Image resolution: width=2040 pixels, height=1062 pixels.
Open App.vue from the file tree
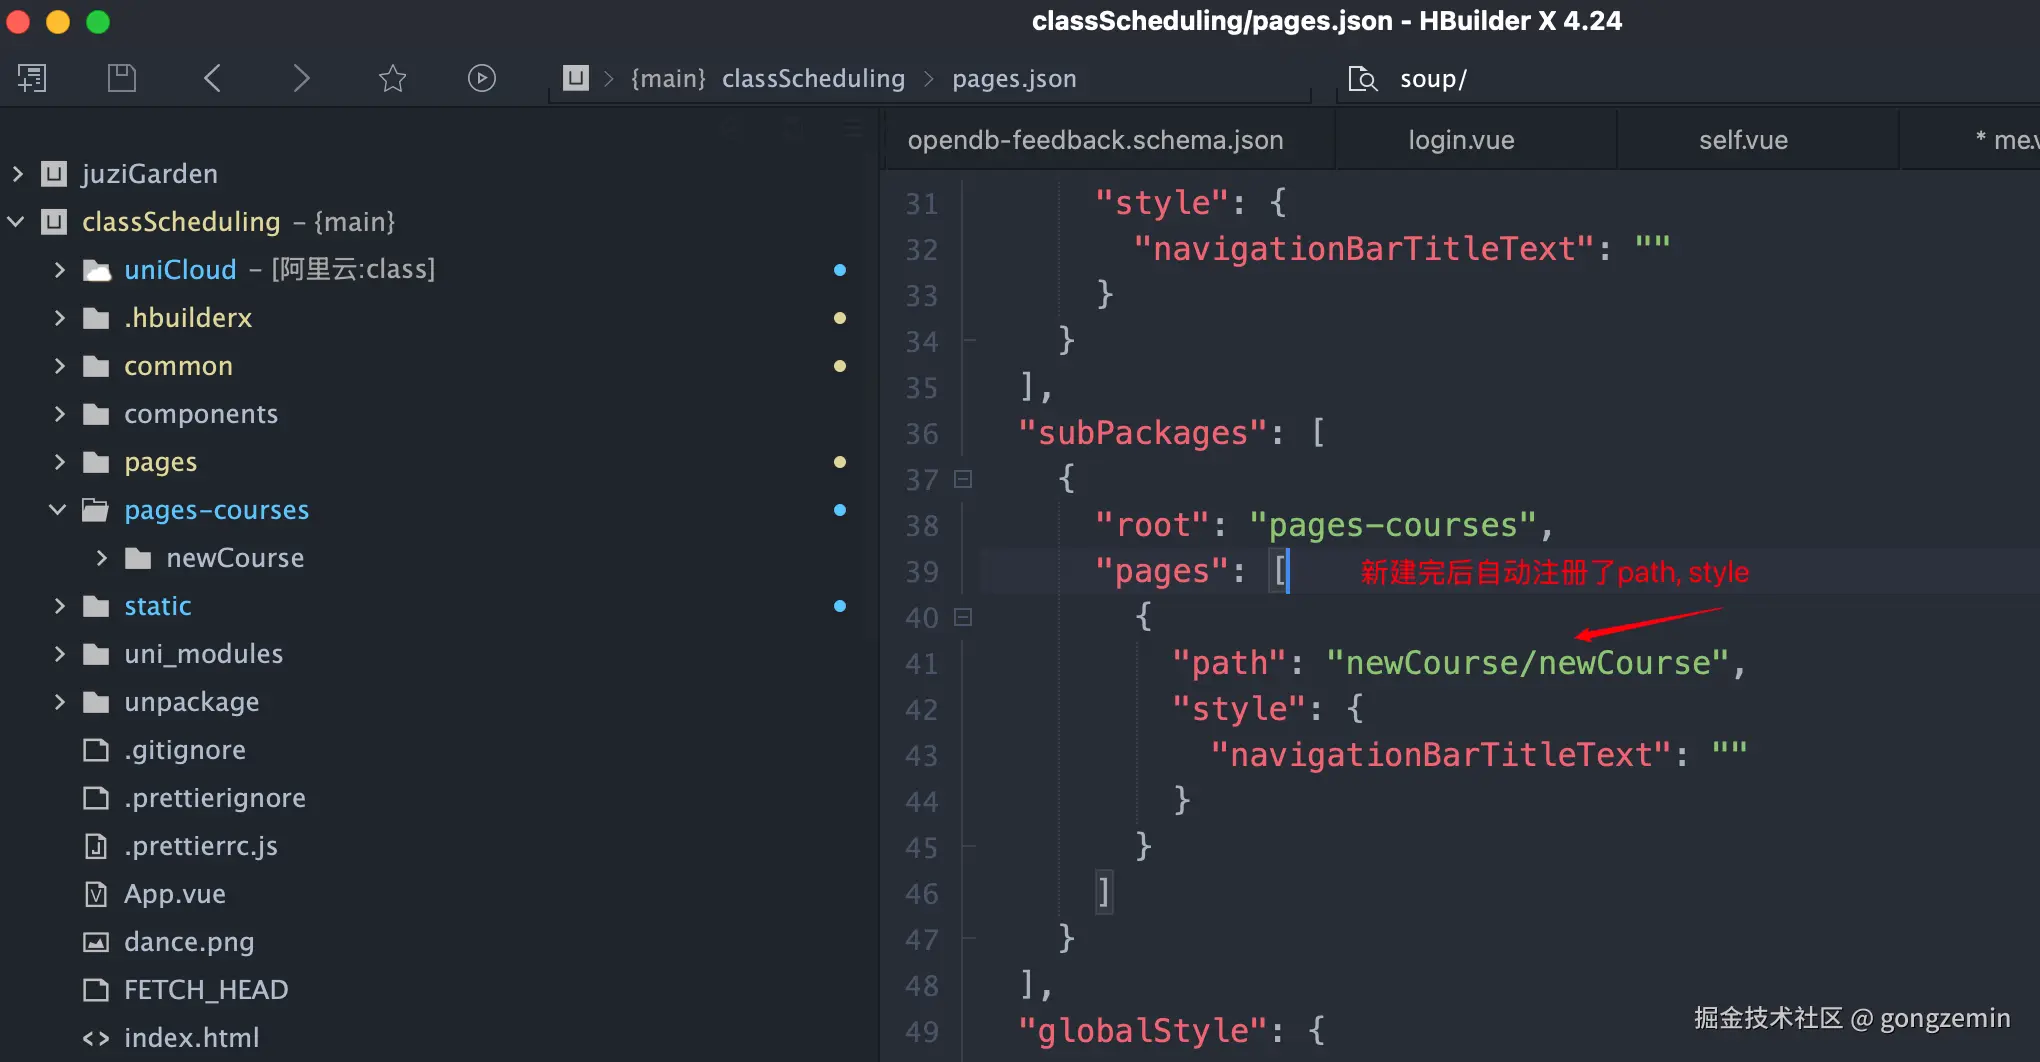click(174, 894)
